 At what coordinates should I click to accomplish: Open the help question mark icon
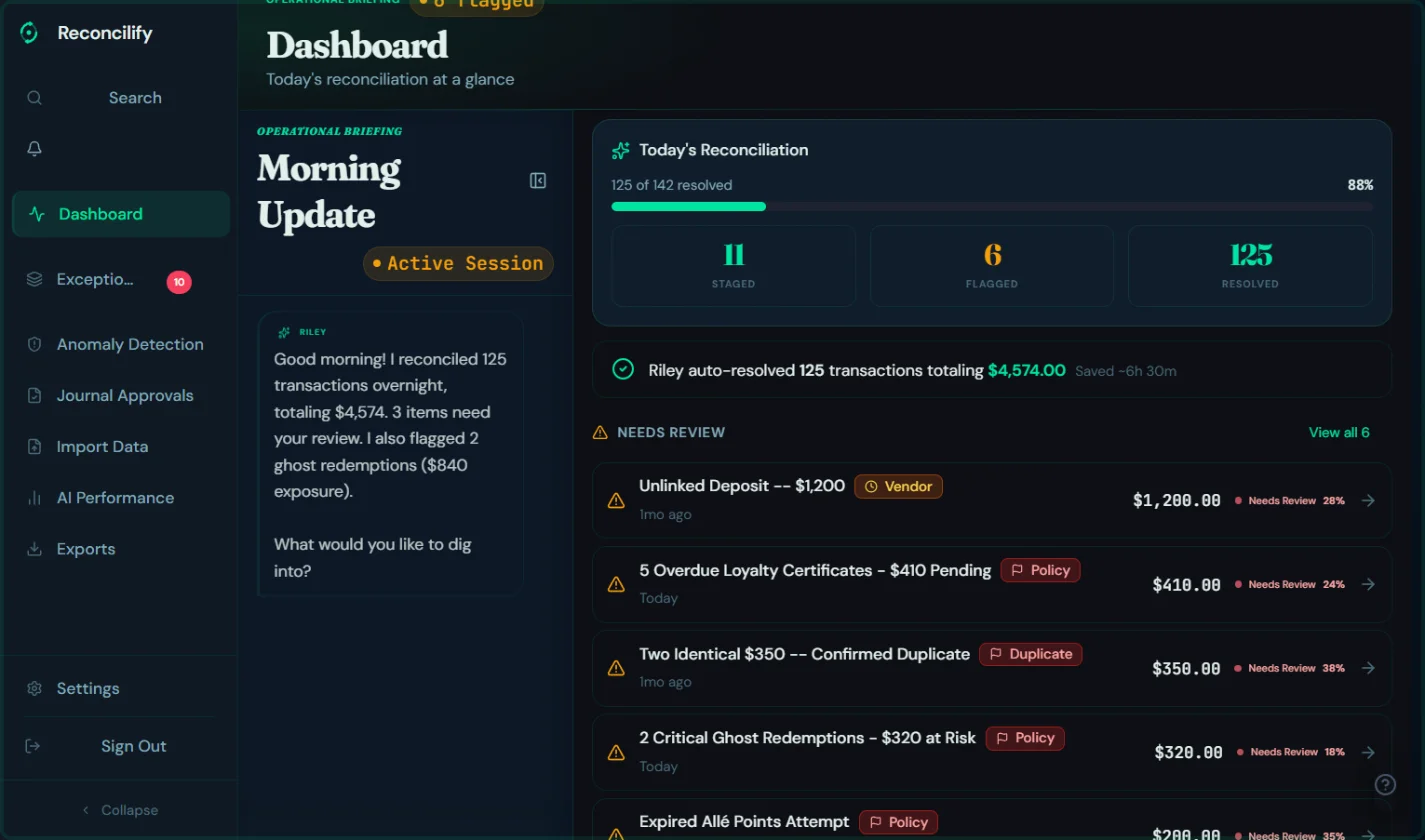tap(1385, 784)
